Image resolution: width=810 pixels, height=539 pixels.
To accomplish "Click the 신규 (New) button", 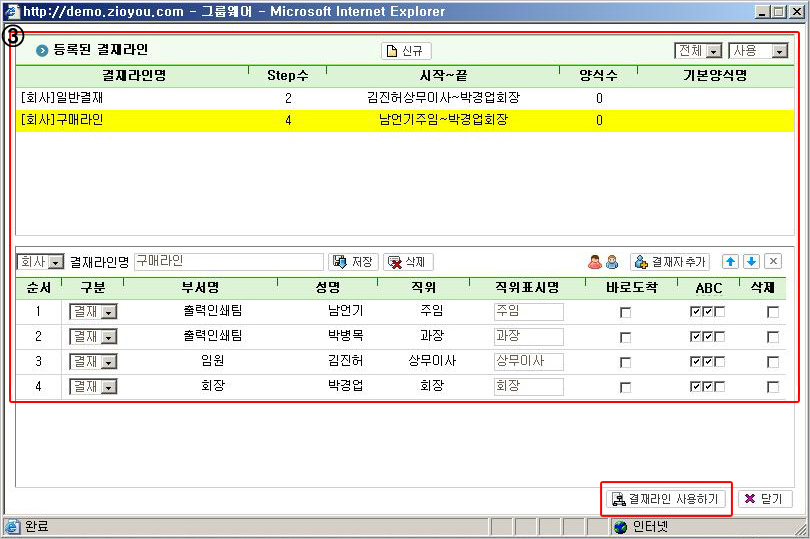I will point(406,51).
